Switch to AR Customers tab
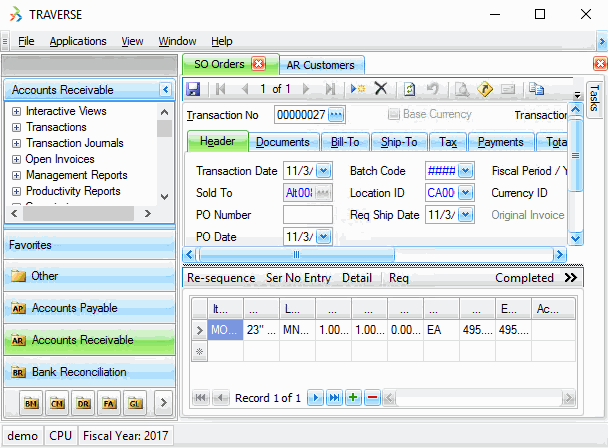Image resolution: width=608 pixels, height=448 pixels. click(x=321, y=65)
